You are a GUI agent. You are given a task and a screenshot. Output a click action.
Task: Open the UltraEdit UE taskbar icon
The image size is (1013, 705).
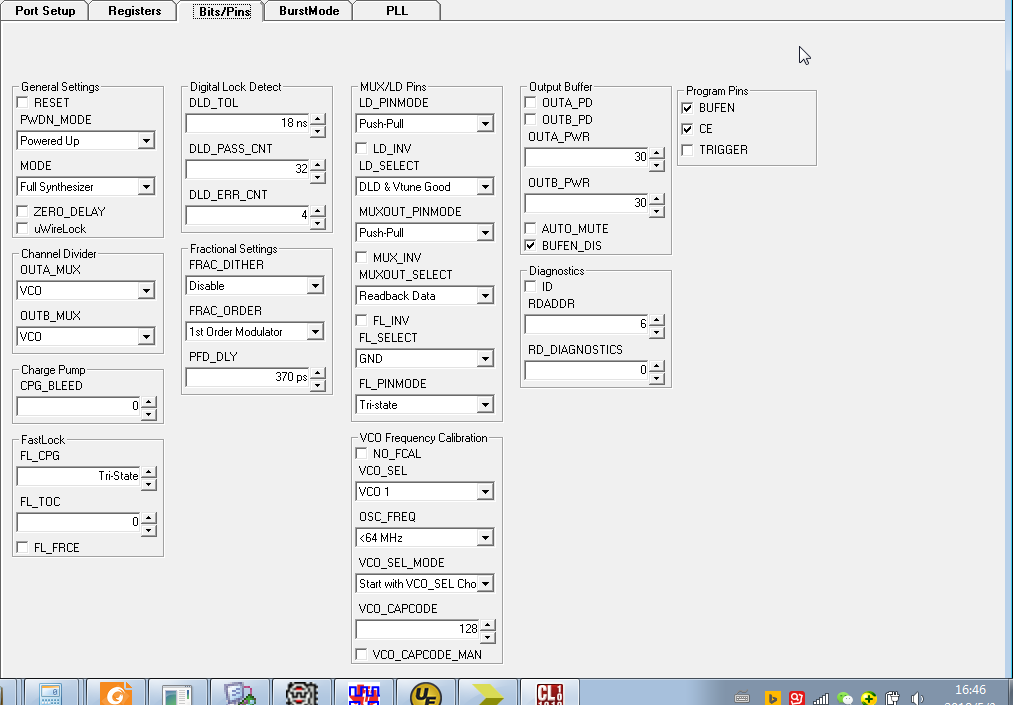426,693
